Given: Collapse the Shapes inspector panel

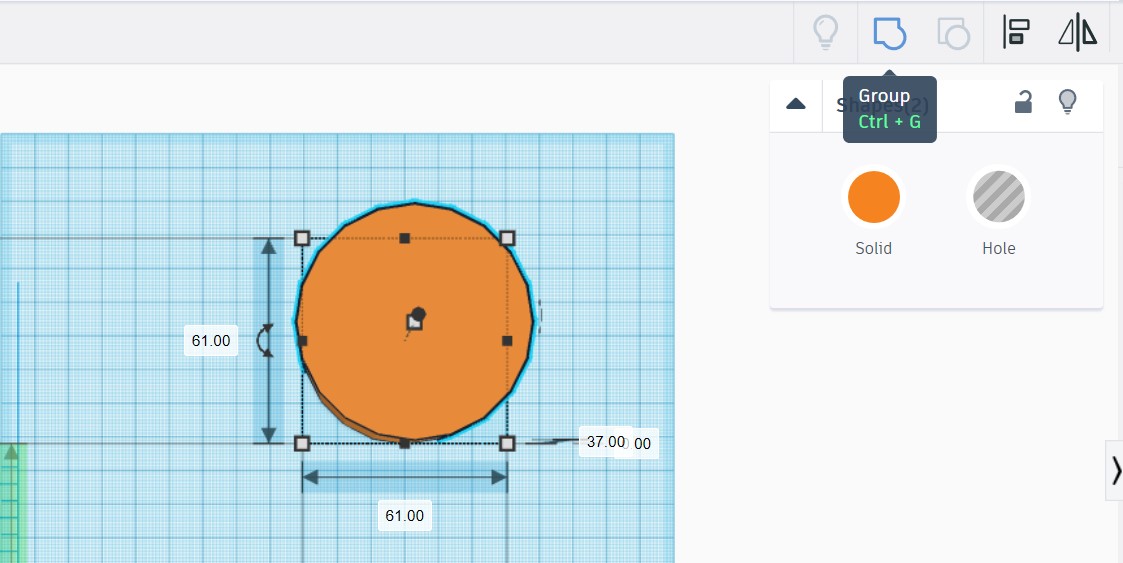Looking at the screenshot, I should pos(796,105).
